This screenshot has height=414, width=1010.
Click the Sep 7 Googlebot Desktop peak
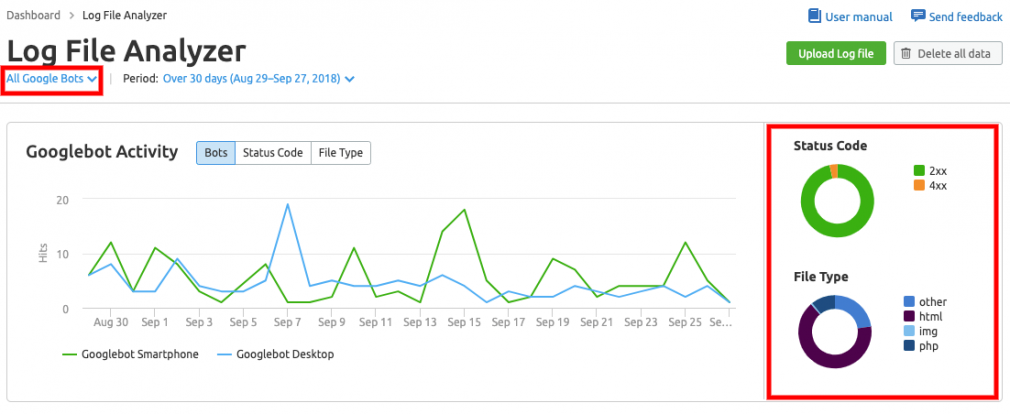287,204
